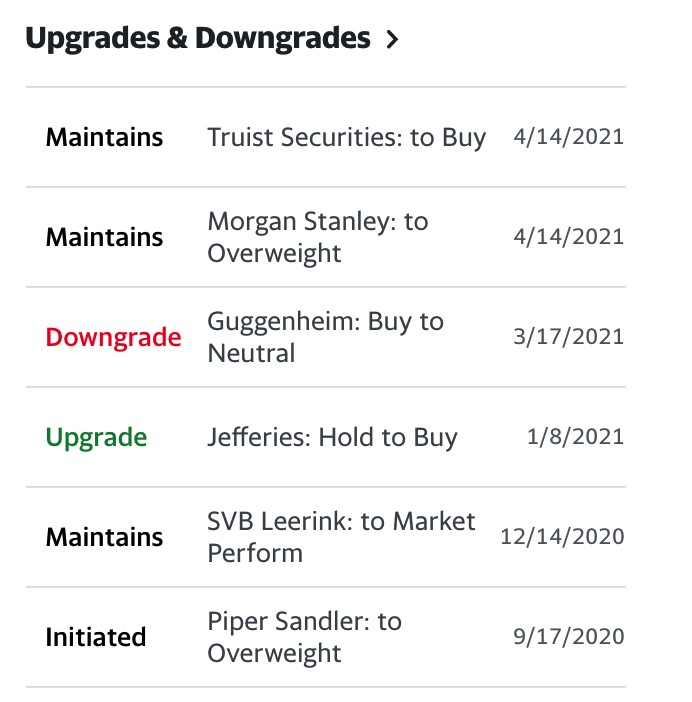692x702 pixels.
Task: Click the 12/14/2020 date
Action: [562, 537]
